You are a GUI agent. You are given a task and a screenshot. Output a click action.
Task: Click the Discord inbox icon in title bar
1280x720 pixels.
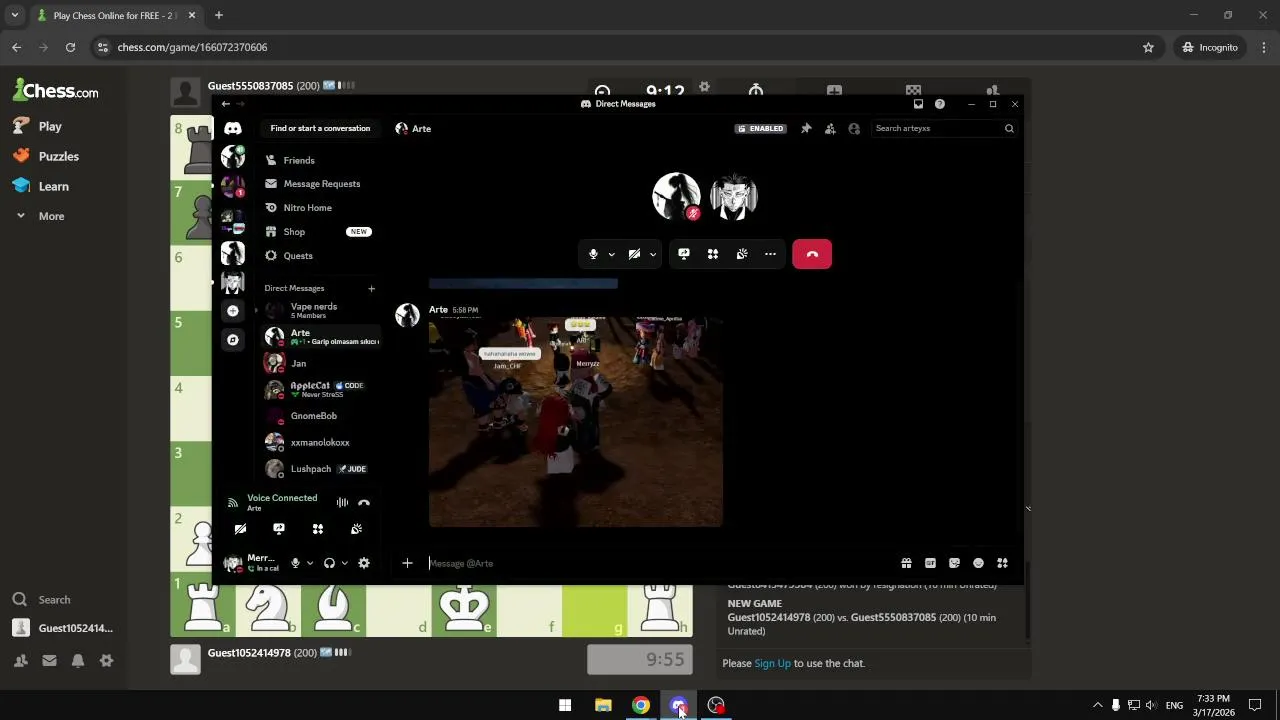point(918,104)
